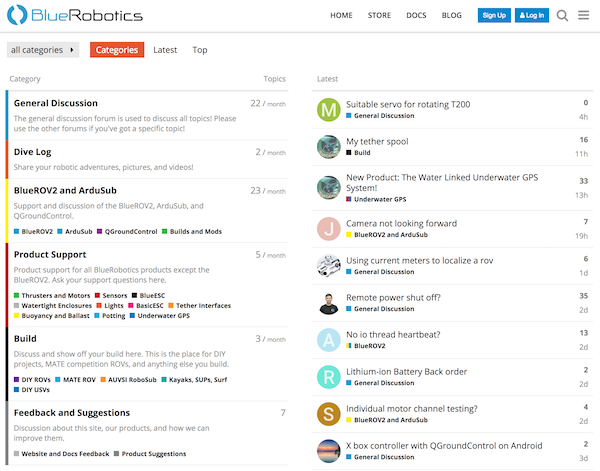This screenshot has height=471, width=600.
Task: Click the Sign Up button
Action: point(494,16)
